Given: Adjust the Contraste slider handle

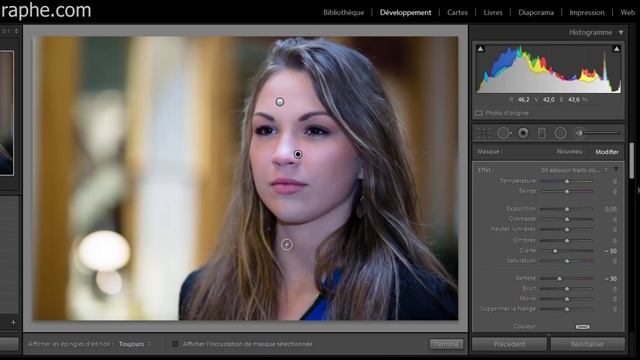Looking at the screenshot, I should click(x=567, y=220).
